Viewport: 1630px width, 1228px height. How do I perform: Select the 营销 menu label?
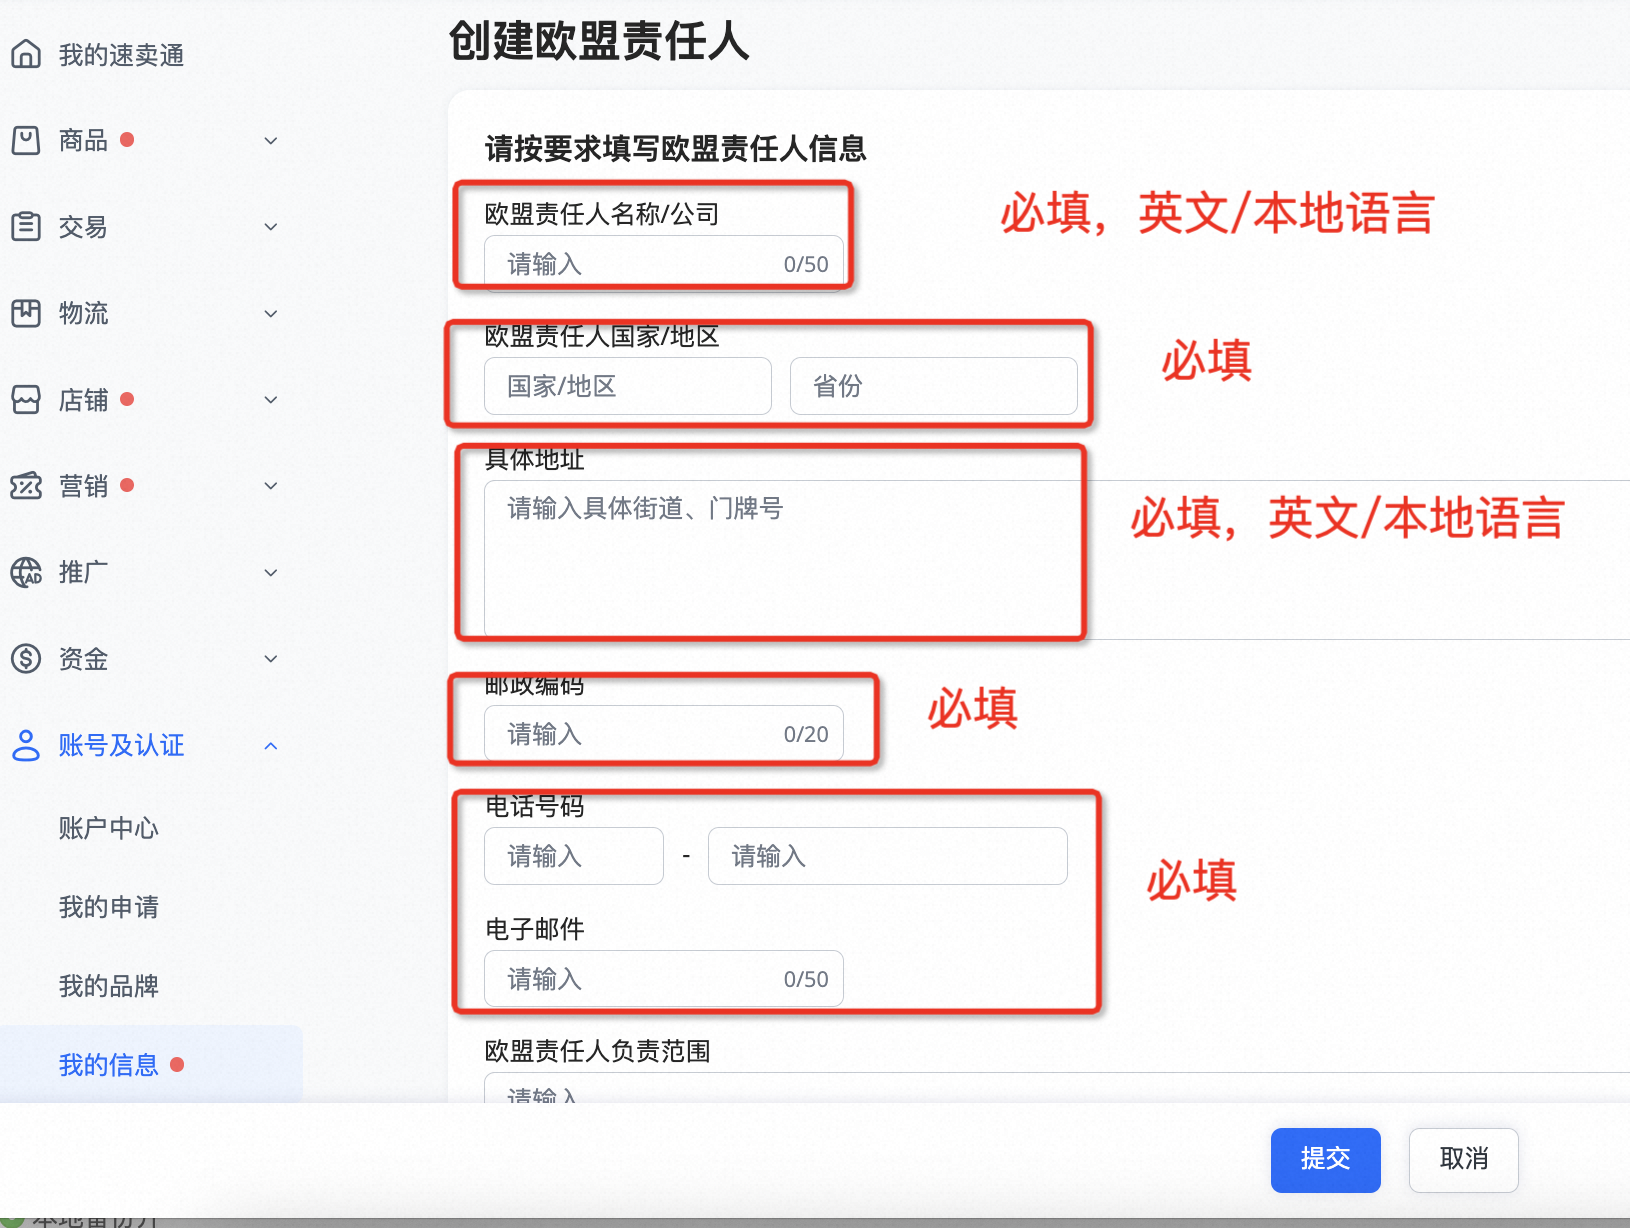83,486
